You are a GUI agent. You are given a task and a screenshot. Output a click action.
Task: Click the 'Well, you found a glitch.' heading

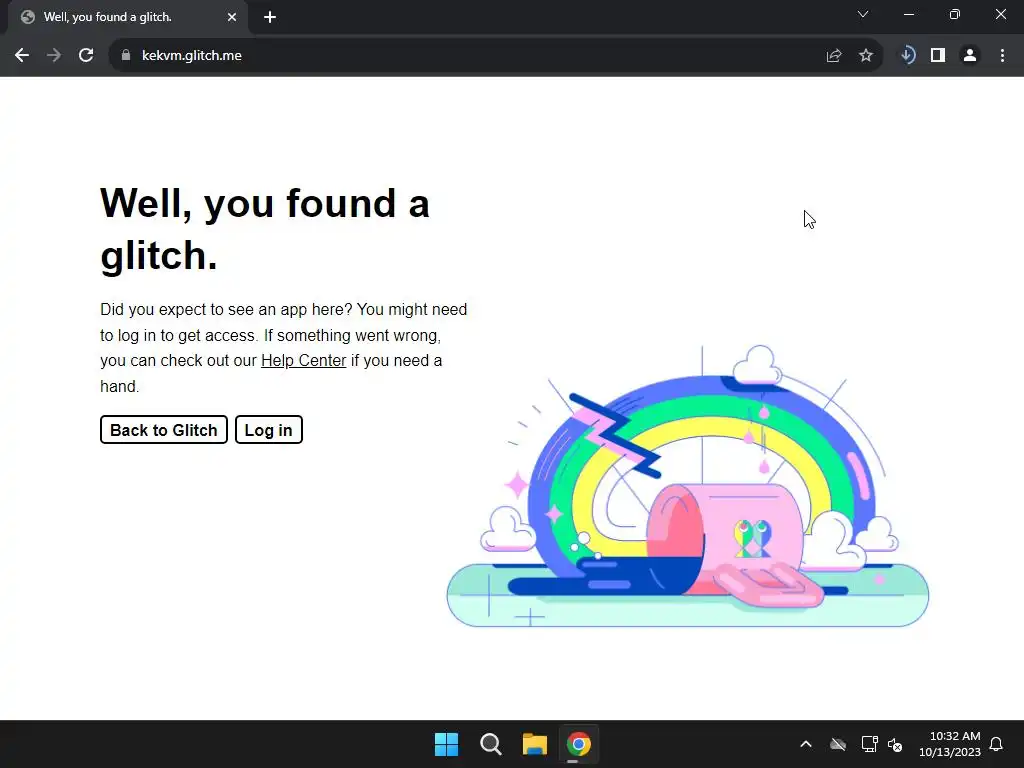click(x=264, y=229)
